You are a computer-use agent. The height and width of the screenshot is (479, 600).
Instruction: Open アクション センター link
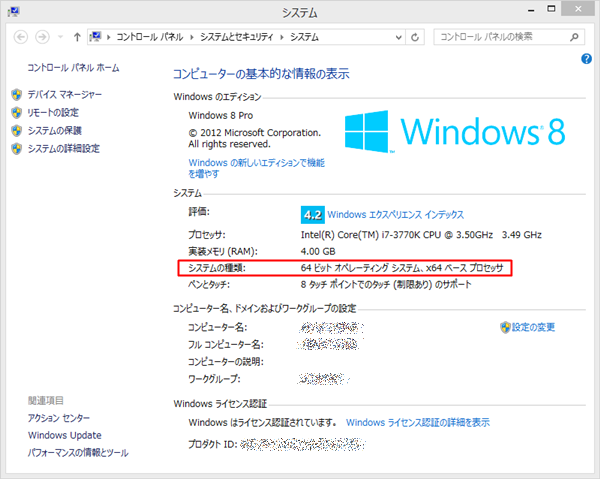(59, 418)
